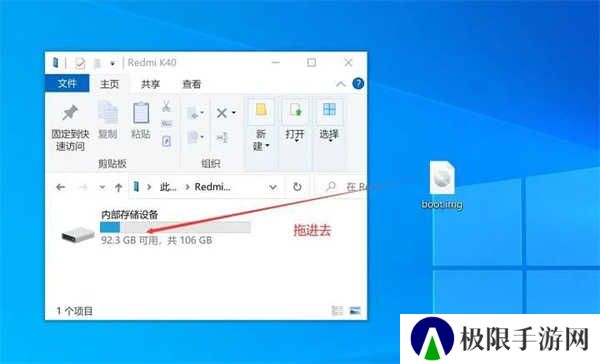Click the new folder icon in quick access toolbar

97,63
